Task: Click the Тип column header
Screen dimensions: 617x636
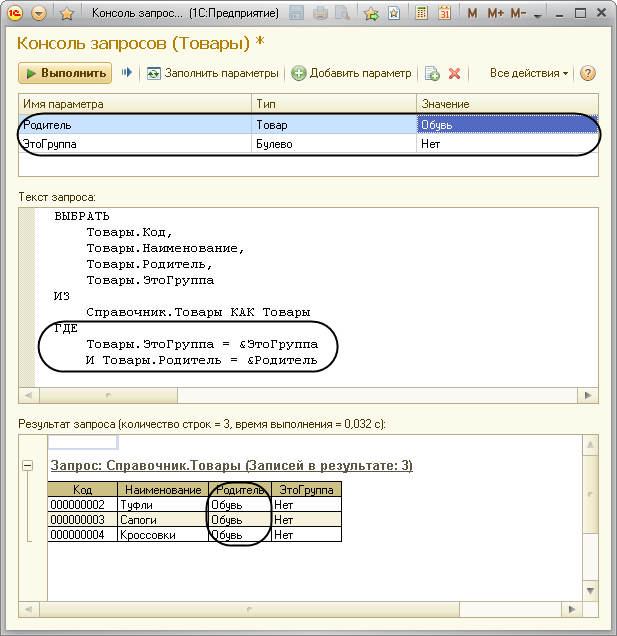Action: 334,104
